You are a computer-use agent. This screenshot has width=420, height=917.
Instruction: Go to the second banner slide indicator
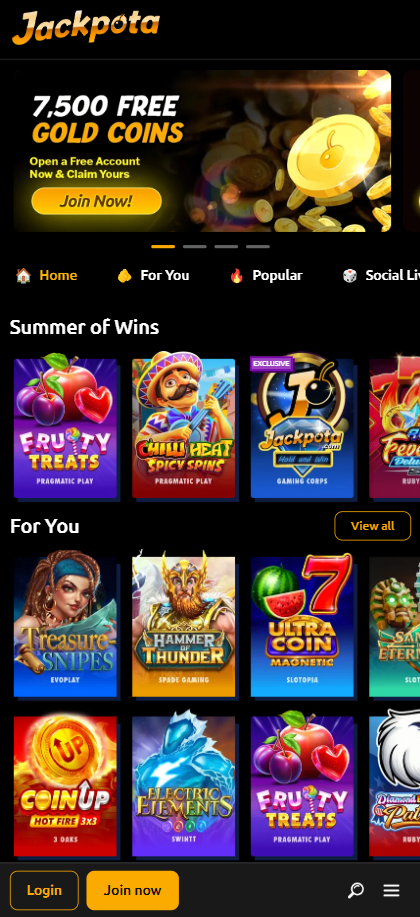[x=195, y=247]
